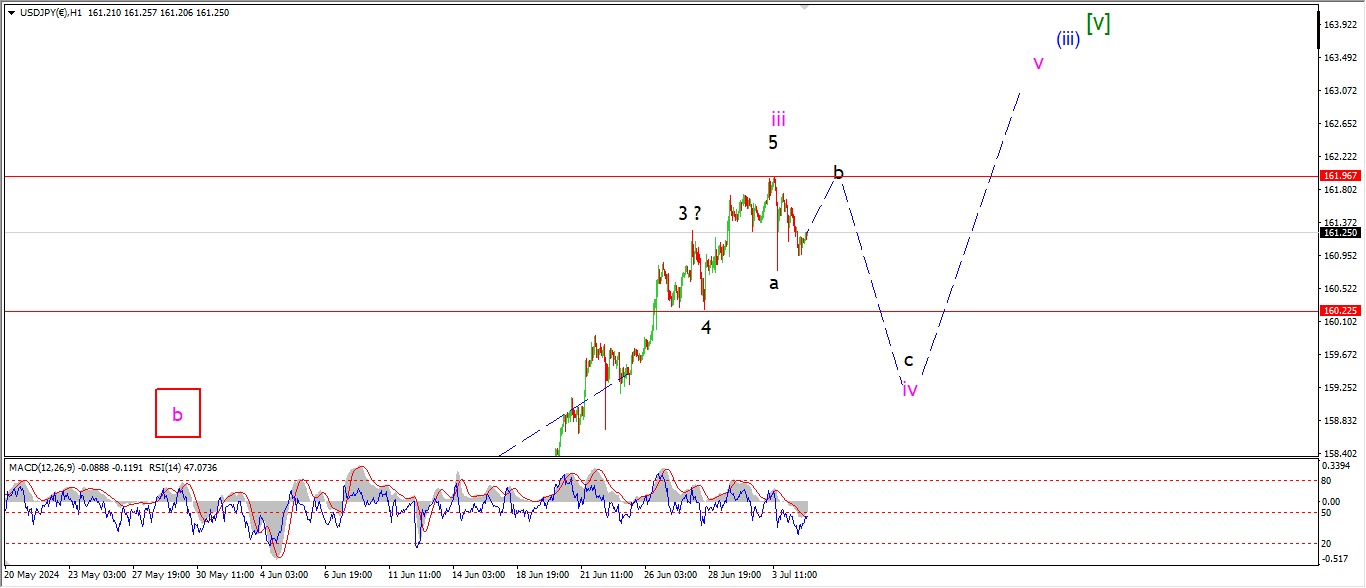
Task: Select the red boxed 'b' wave label
Action: pyautogui.click(x=178, y=413)
